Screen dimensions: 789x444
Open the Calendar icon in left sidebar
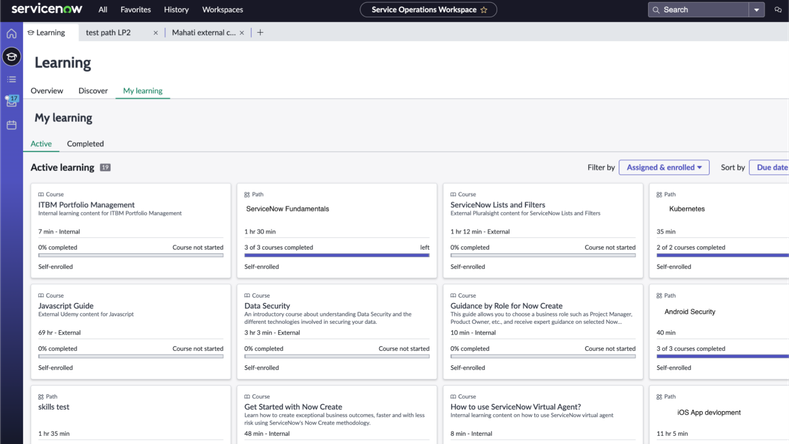click(x=12, y=125)
